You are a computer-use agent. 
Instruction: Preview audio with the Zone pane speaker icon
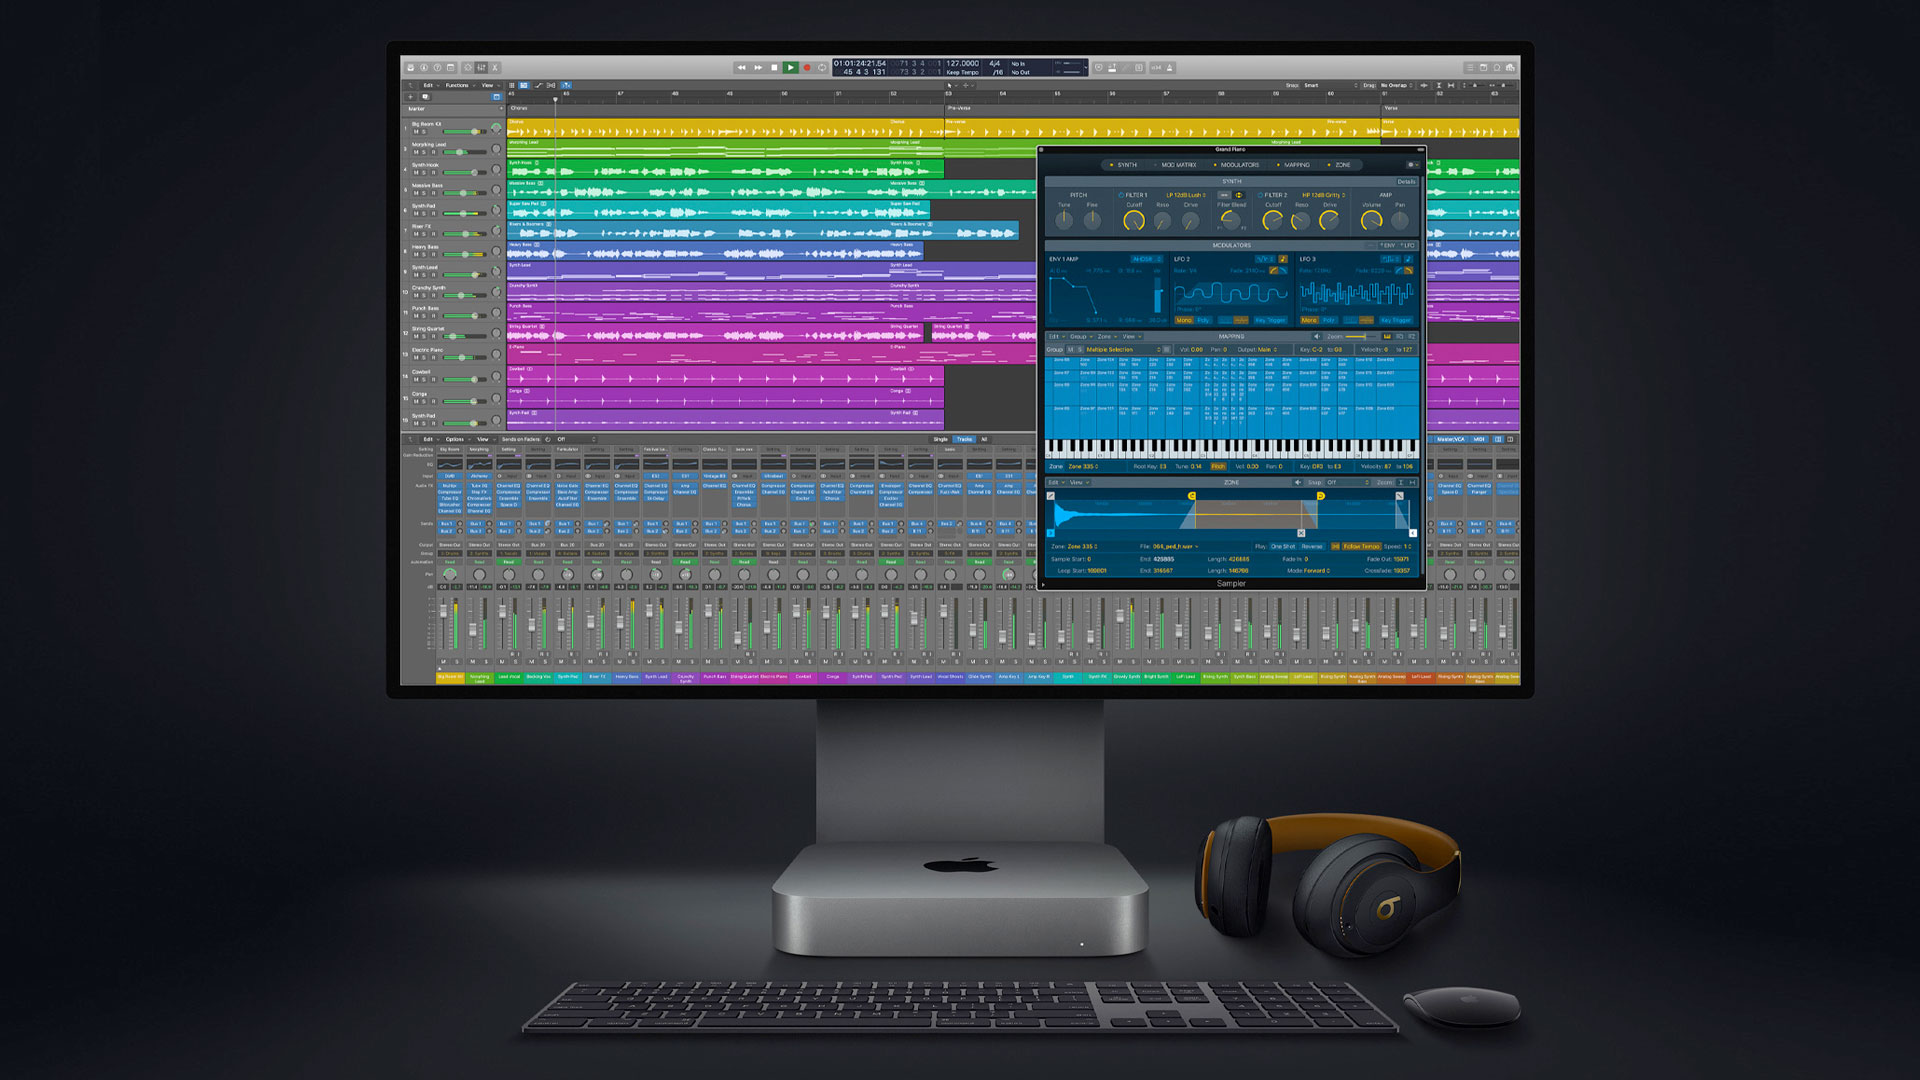pyautogui.click(x=1298, y=482)
